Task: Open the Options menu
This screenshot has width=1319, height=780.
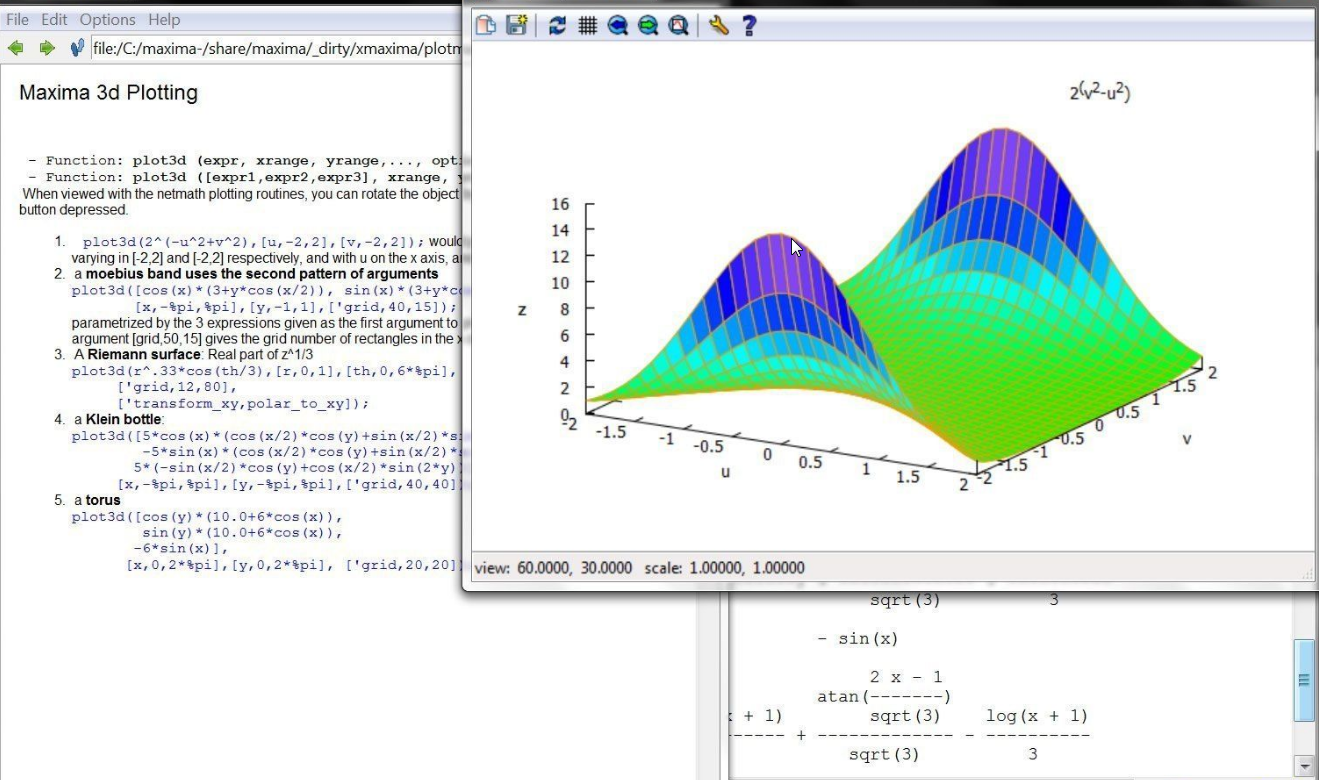Action: (107, 19)
